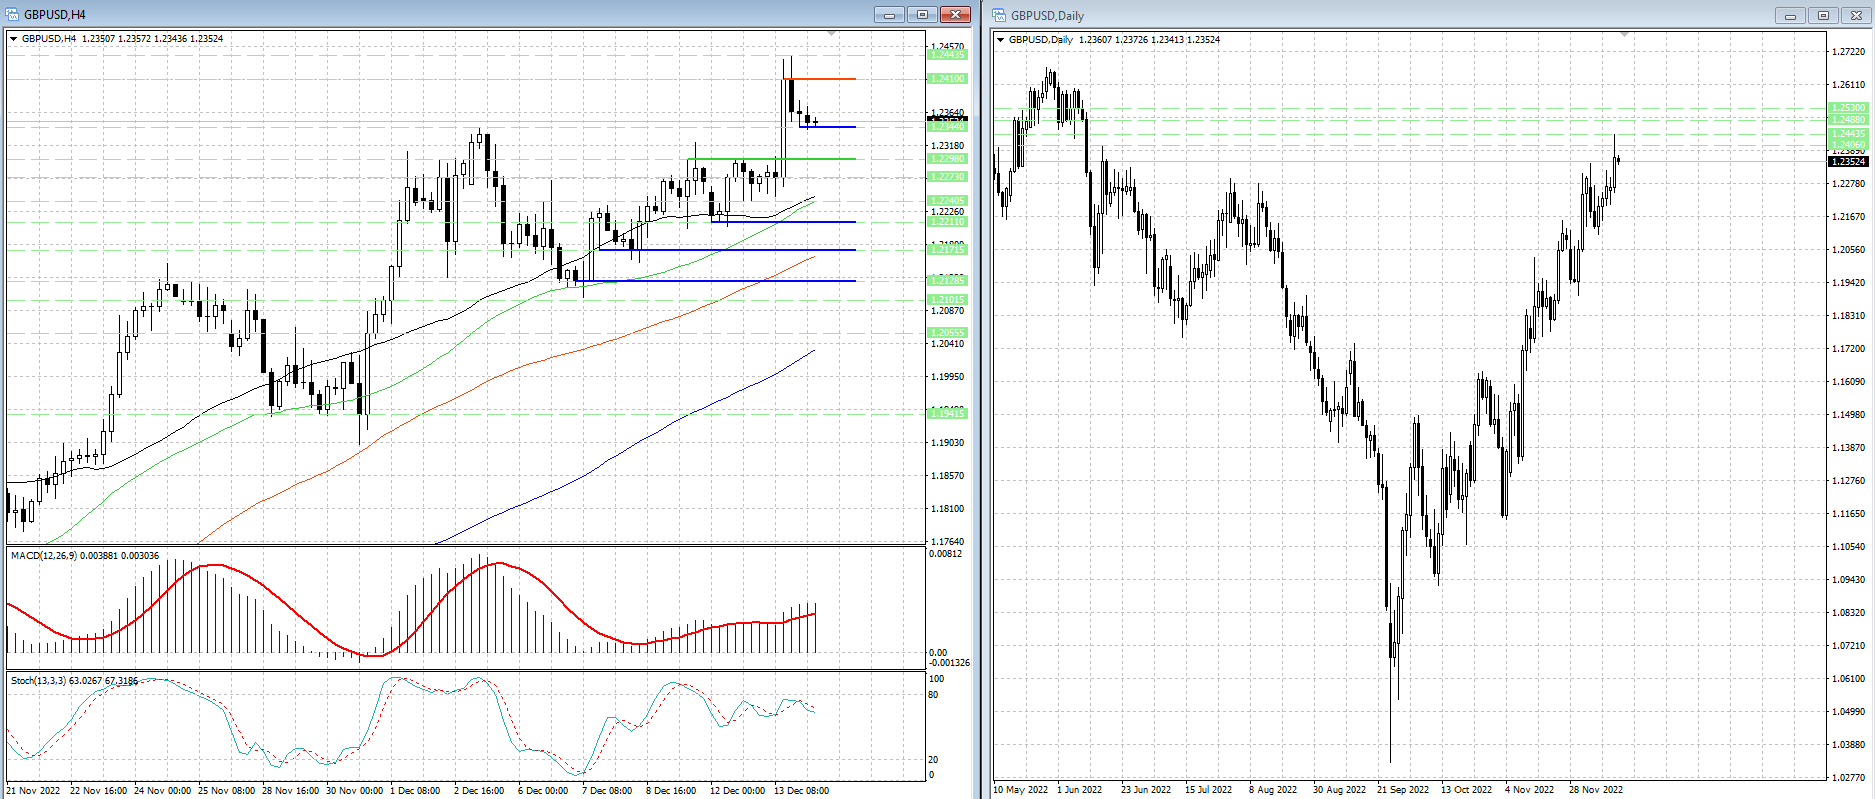Maximize the GBPUSD,H4 chart window
The height and width of the screenshot is (799, 1875).
(922, 14)
